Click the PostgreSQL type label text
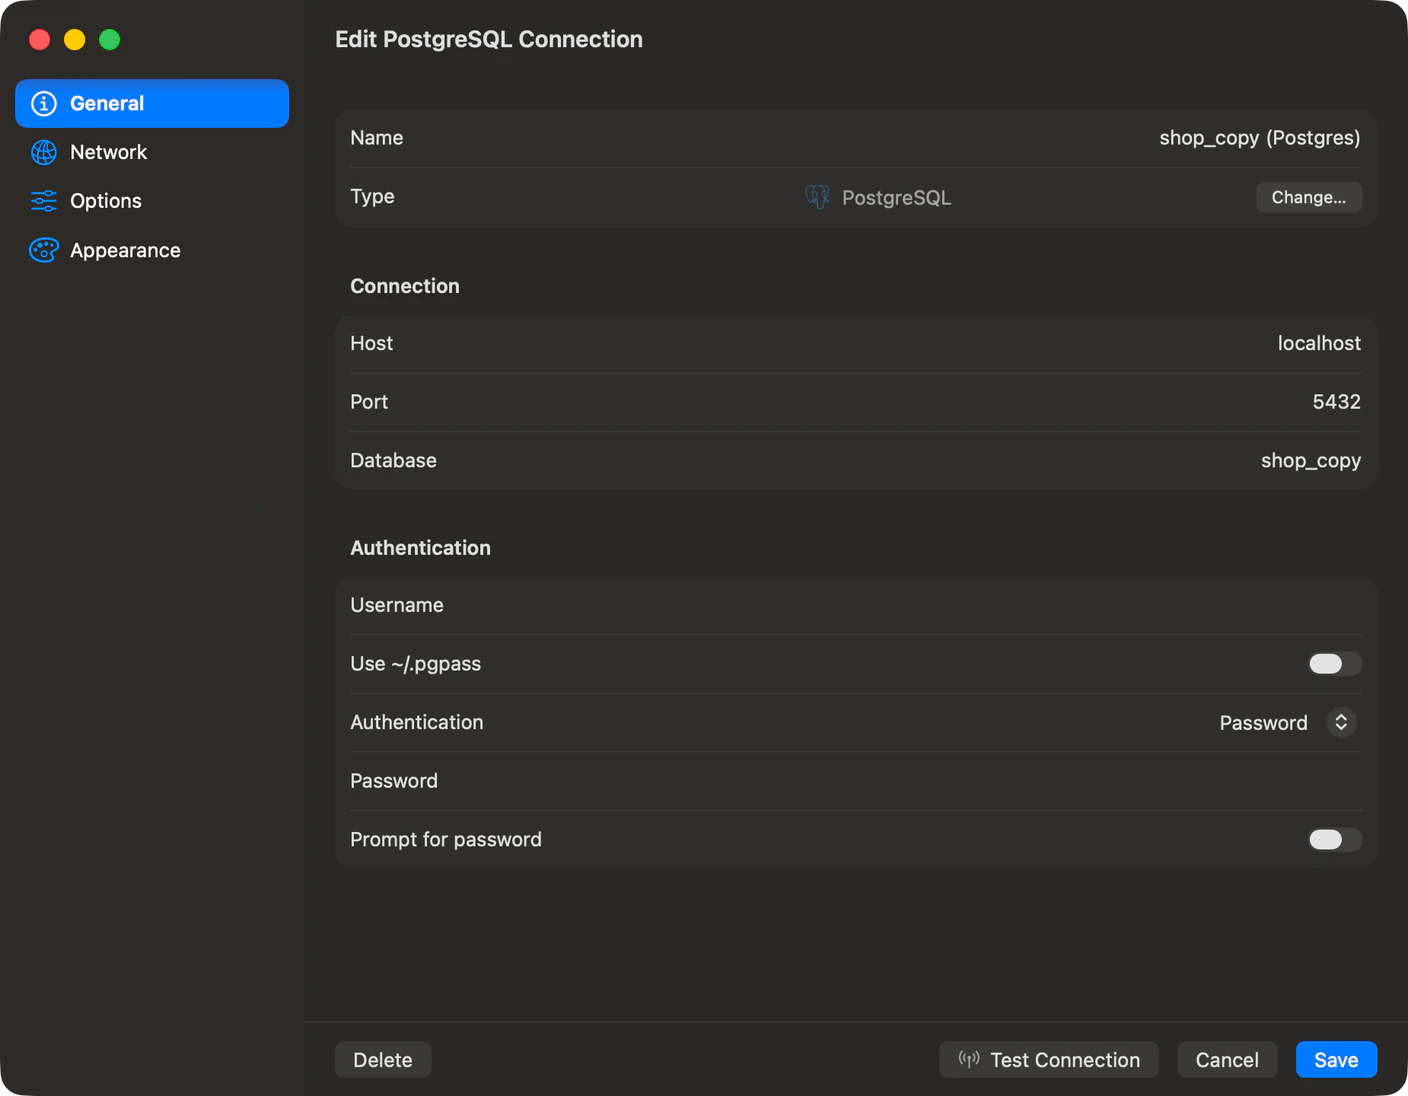 896,198
